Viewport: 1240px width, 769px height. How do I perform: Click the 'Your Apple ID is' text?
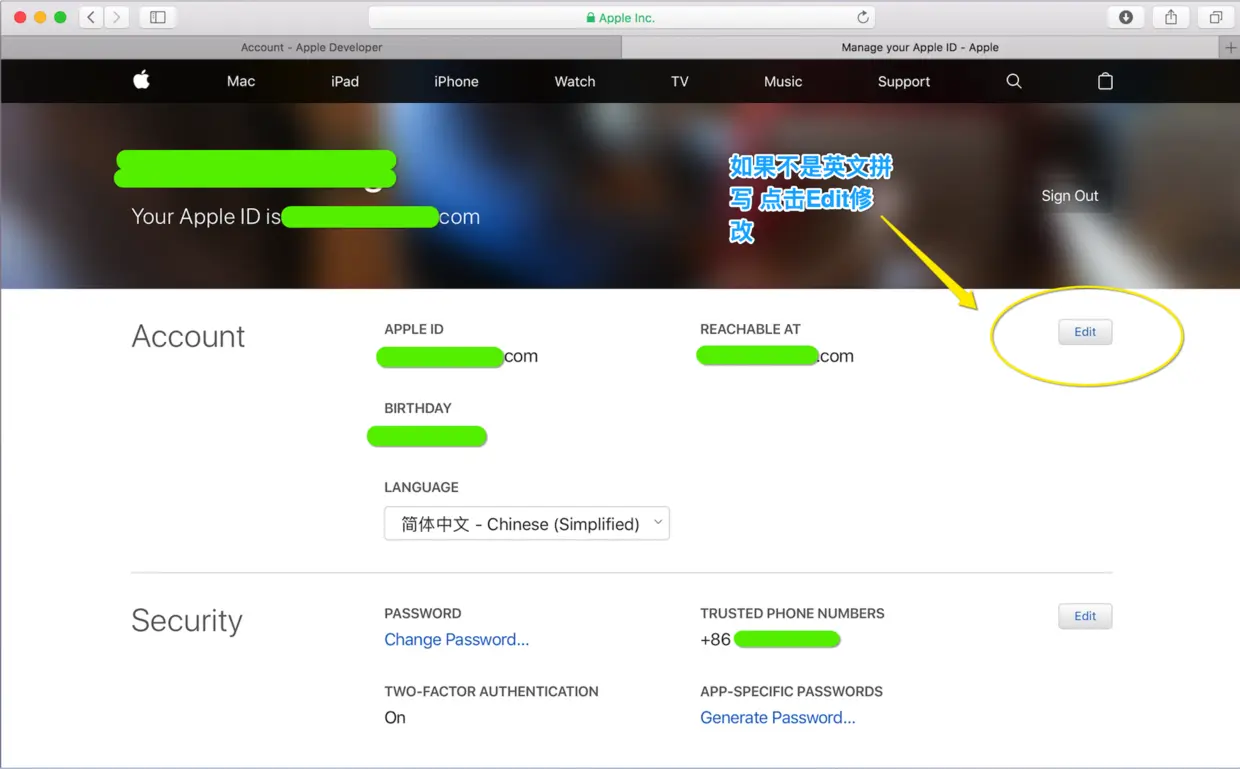[x=206, y=217]
